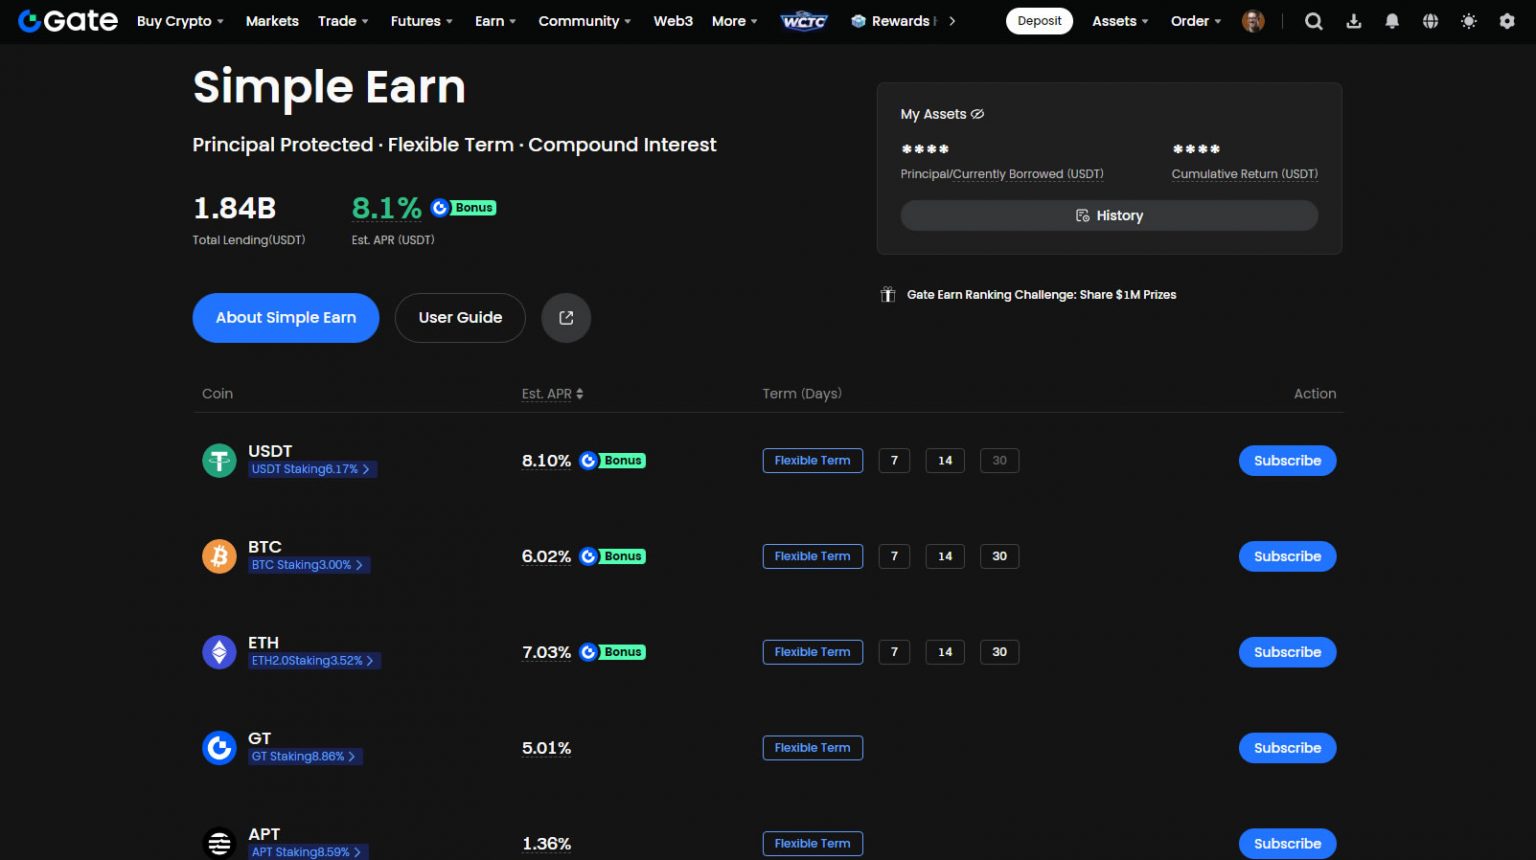The image size is (1536, 860).
Task: Toggle the light/dark theme sun icon
Action: (1469, 21)
